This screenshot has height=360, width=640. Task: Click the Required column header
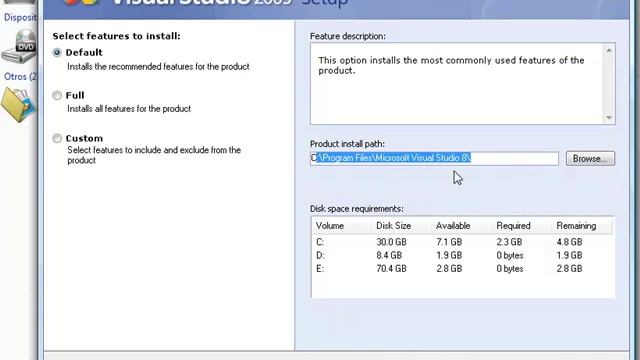click(x=513, y=226)
